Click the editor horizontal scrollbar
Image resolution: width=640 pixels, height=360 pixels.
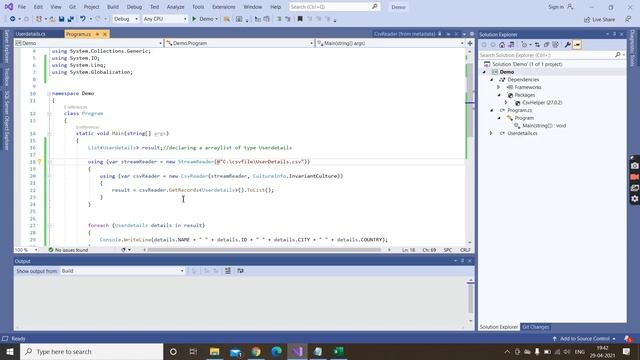coord(264,250)
